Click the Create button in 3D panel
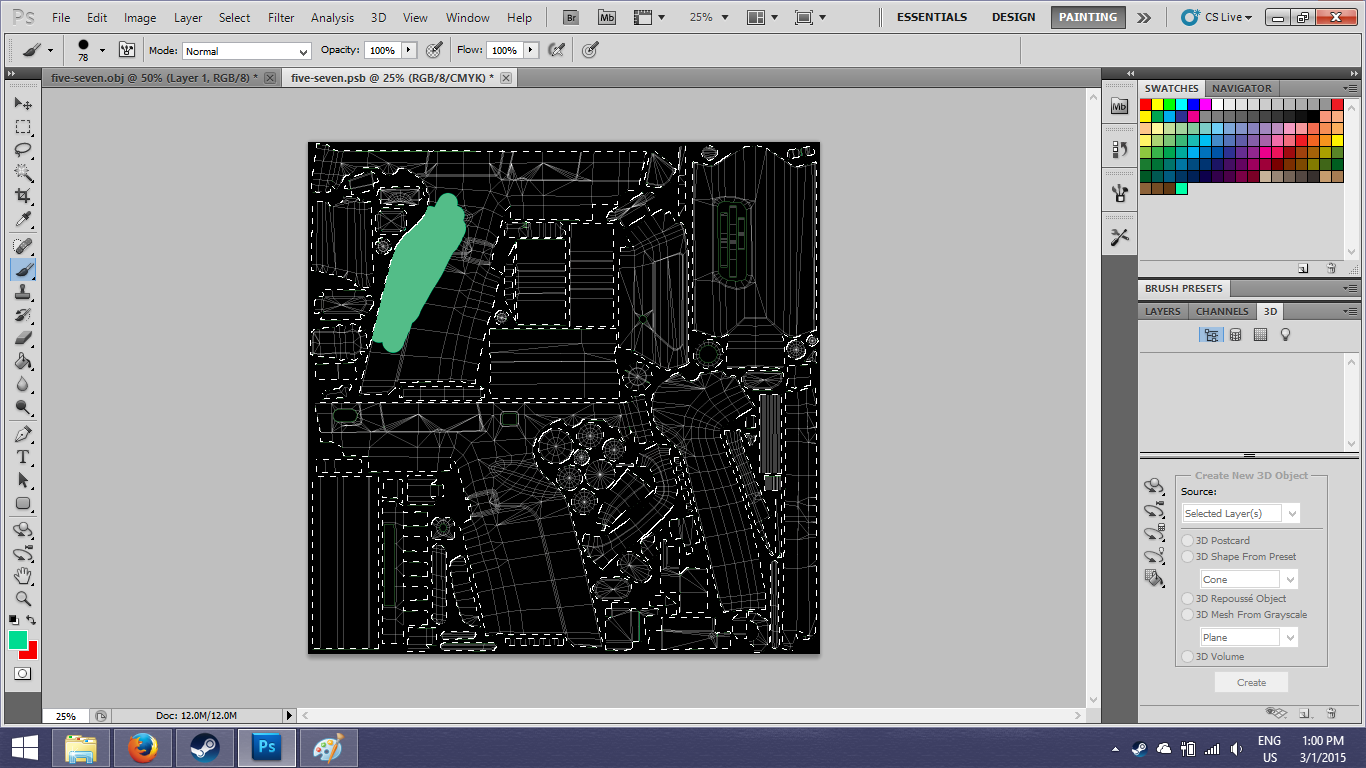The image size is (1366, 768). (1251, 682)
